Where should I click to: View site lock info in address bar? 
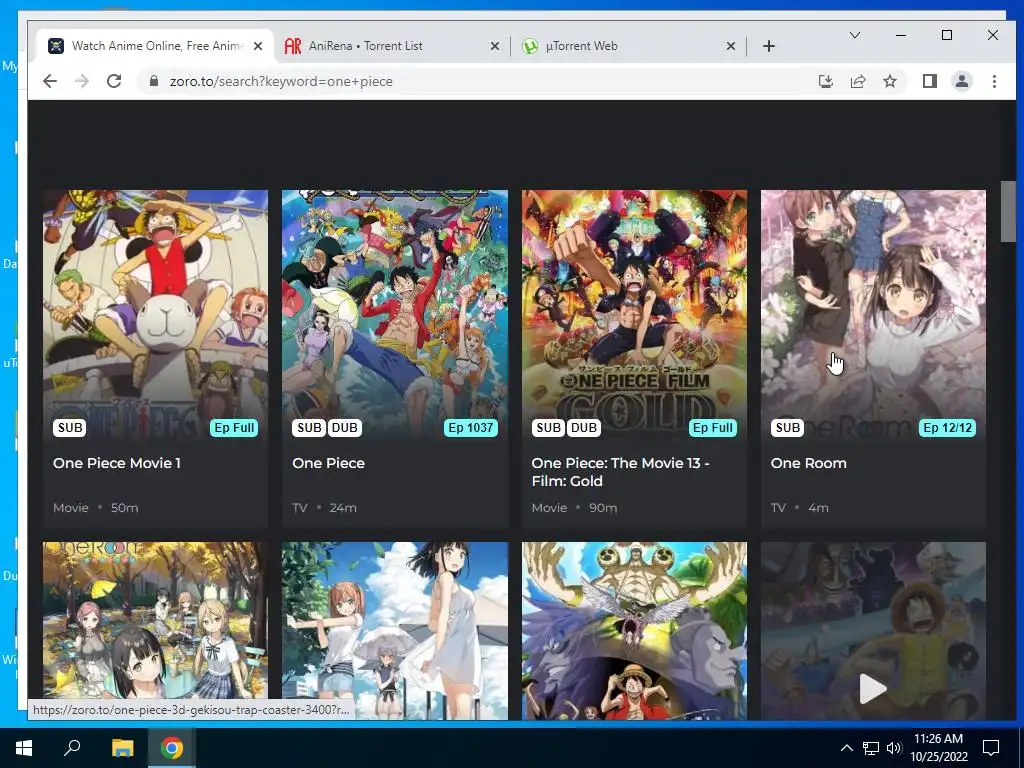pyautogui.click(x=154, y=81)
